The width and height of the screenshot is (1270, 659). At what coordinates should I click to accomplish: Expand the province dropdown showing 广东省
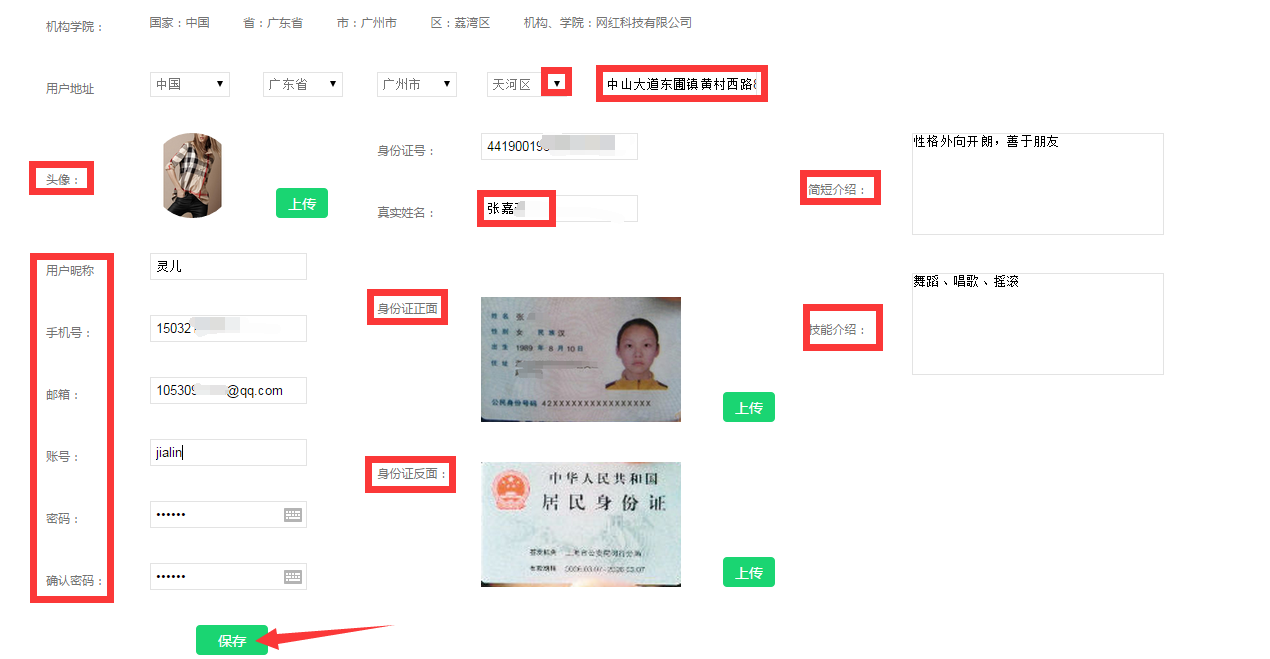click(x=303, y=84)
